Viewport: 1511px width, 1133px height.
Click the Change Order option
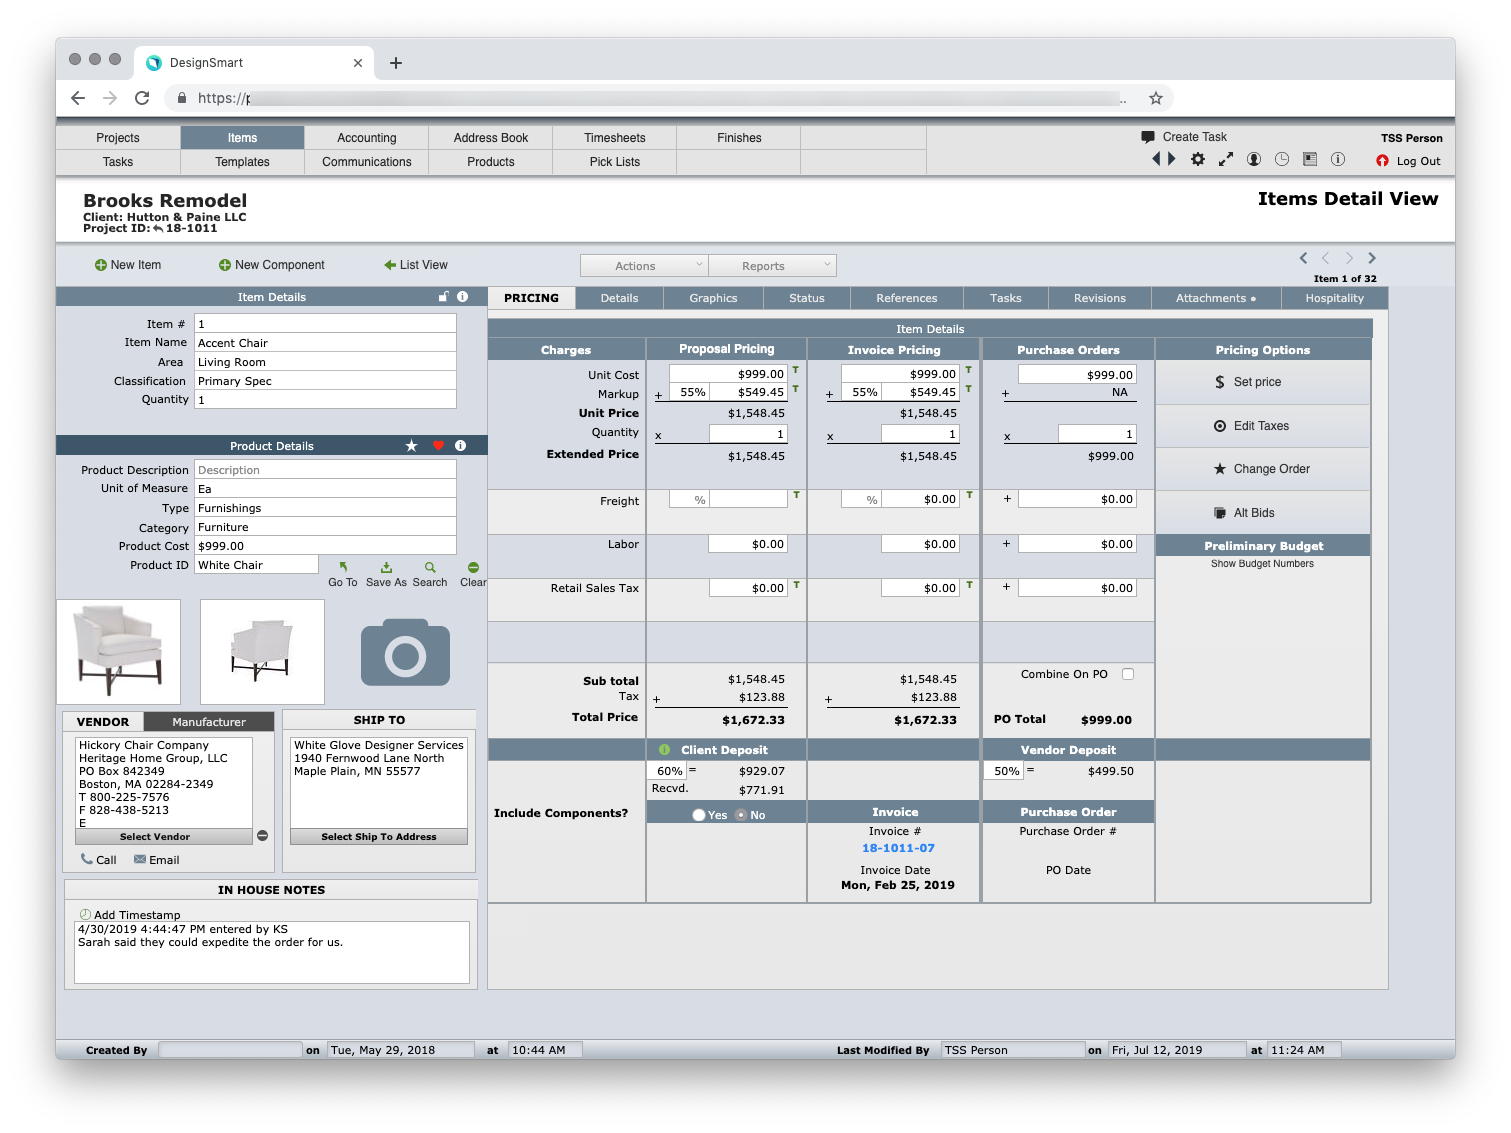click(x=1262, y=469)
